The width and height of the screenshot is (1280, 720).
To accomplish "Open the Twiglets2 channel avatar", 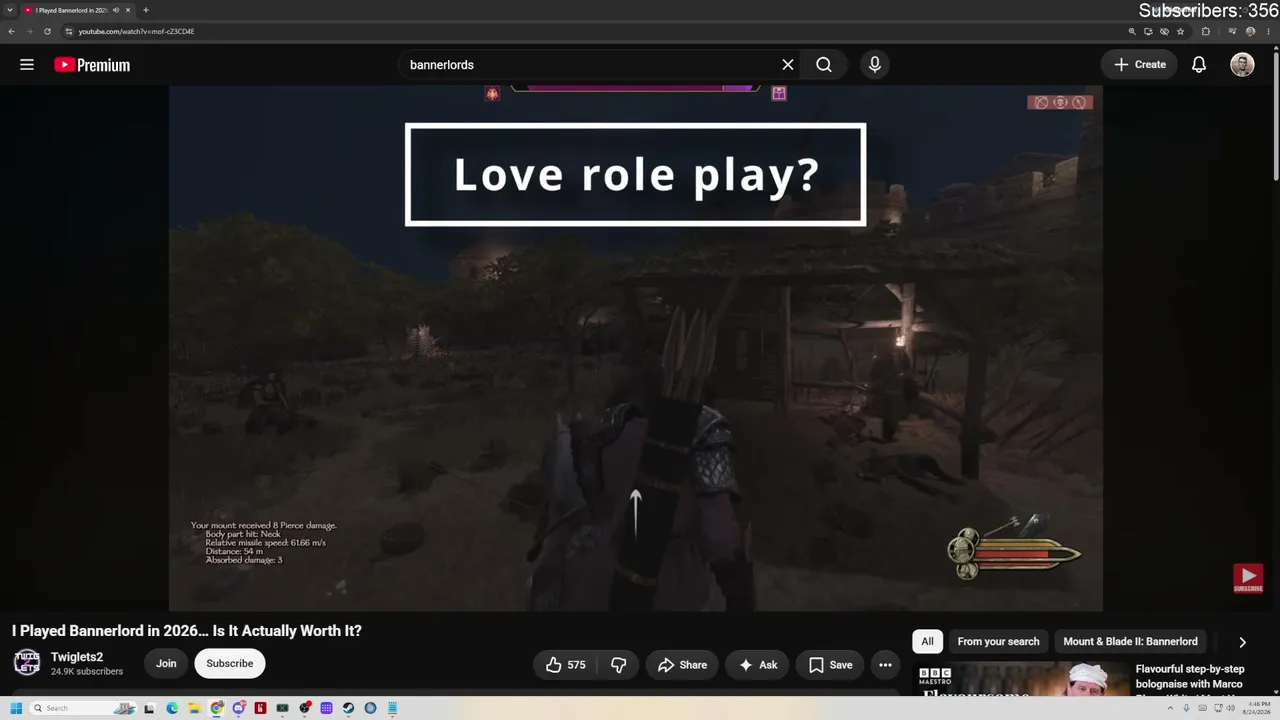I will pos(27,663).
